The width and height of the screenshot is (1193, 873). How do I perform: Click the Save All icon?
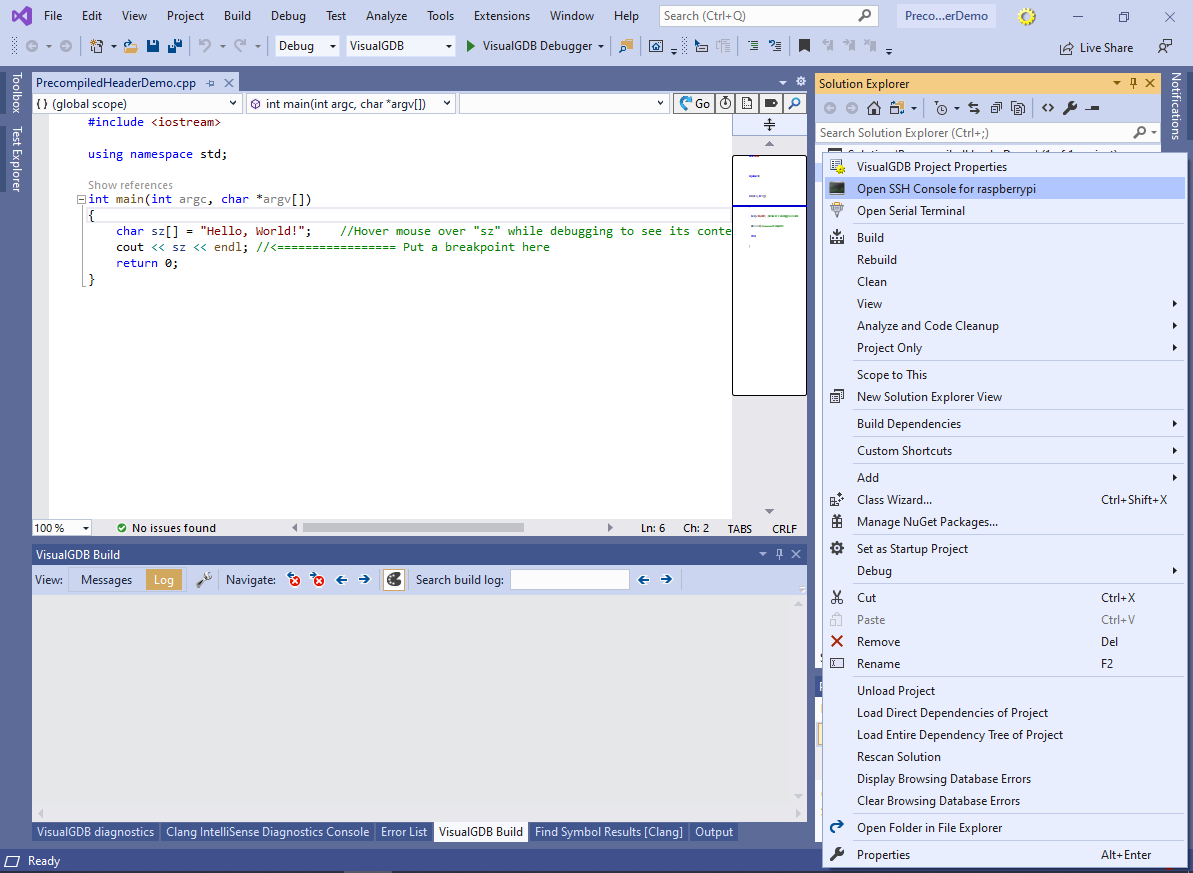point(174,46)
